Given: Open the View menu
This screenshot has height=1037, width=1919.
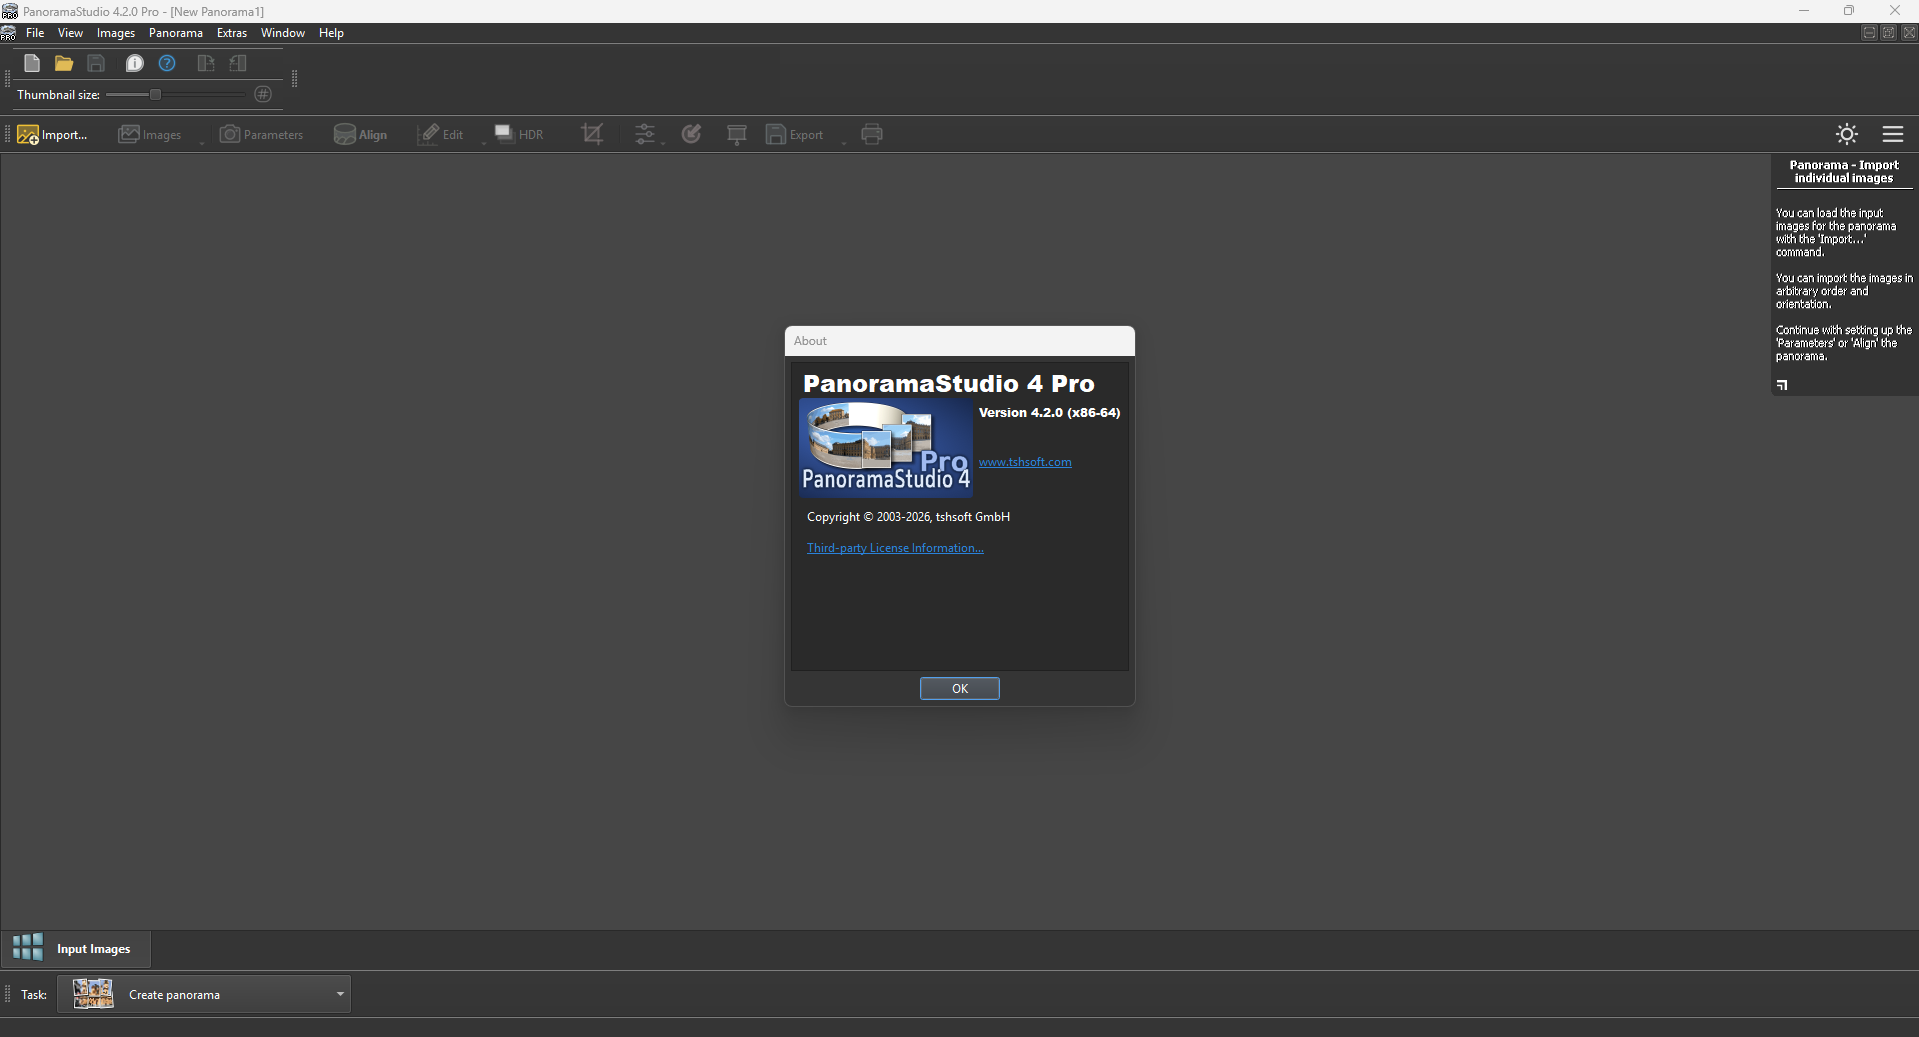Looking at the screenshot, I should pos(70,33).
